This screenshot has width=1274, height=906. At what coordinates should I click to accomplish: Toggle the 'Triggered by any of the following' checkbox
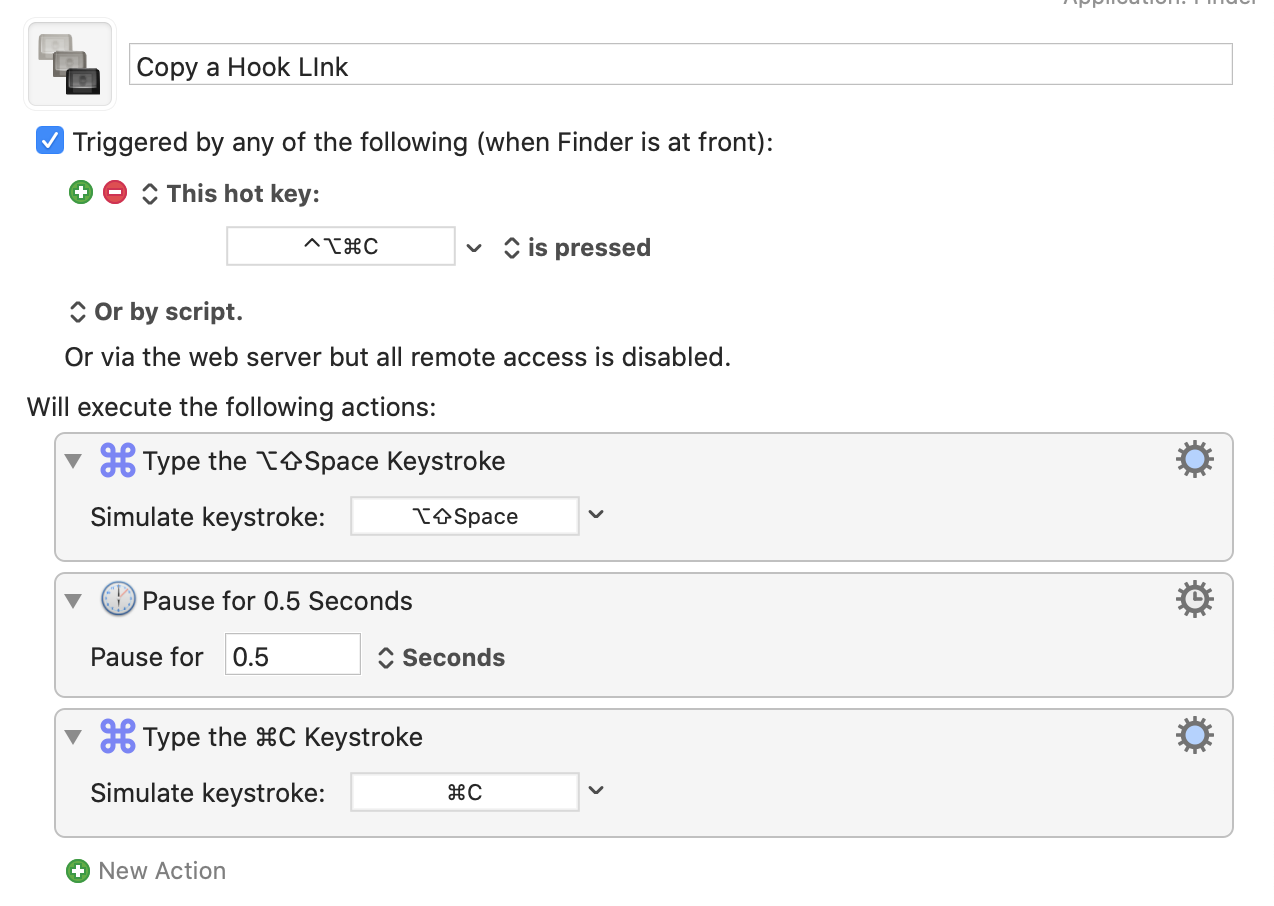(50, 141)
